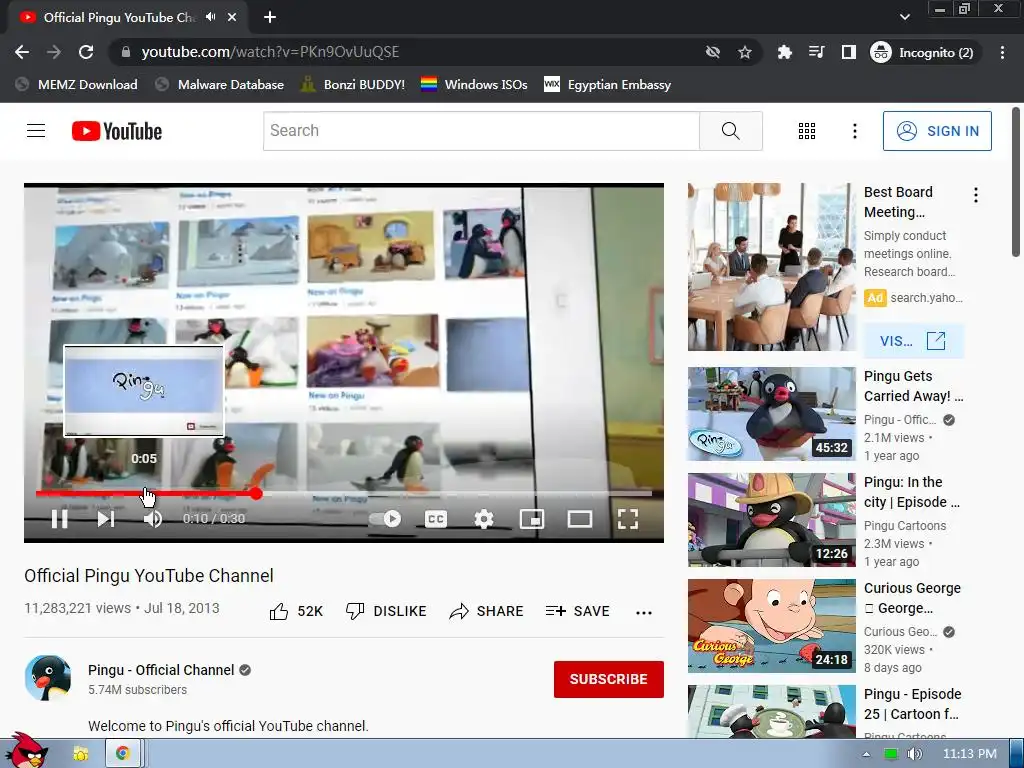Click the Incognito (2) profile button

click(923, 52)
